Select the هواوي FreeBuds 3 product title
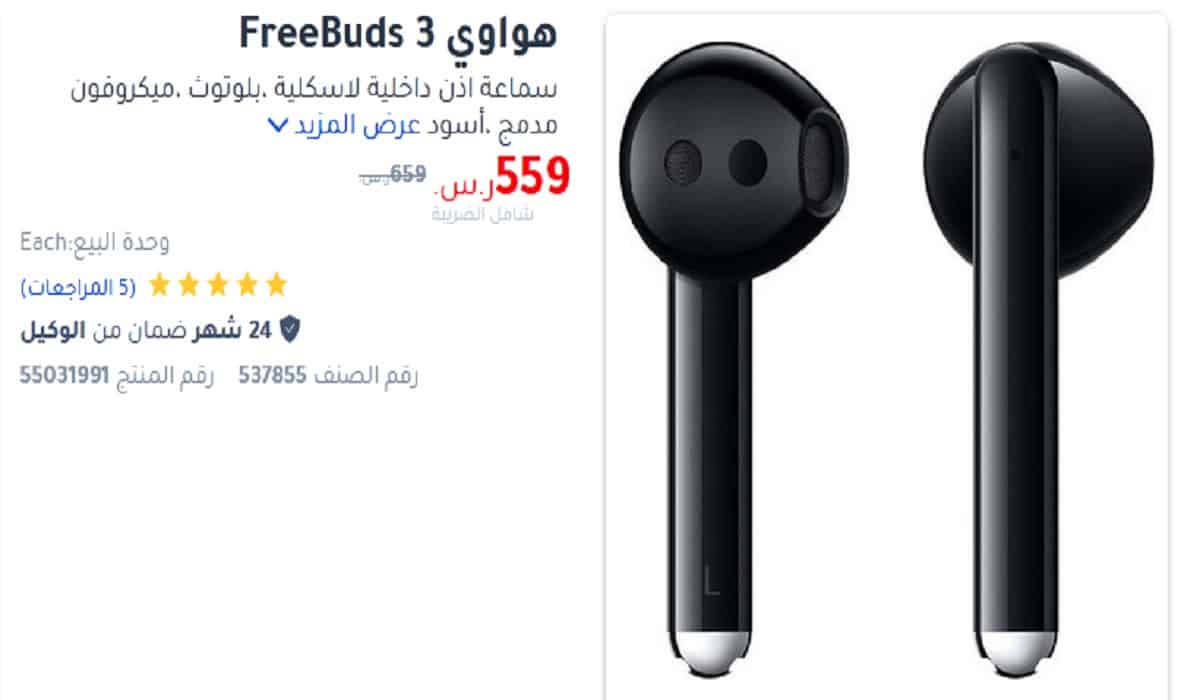 [398, 34]
